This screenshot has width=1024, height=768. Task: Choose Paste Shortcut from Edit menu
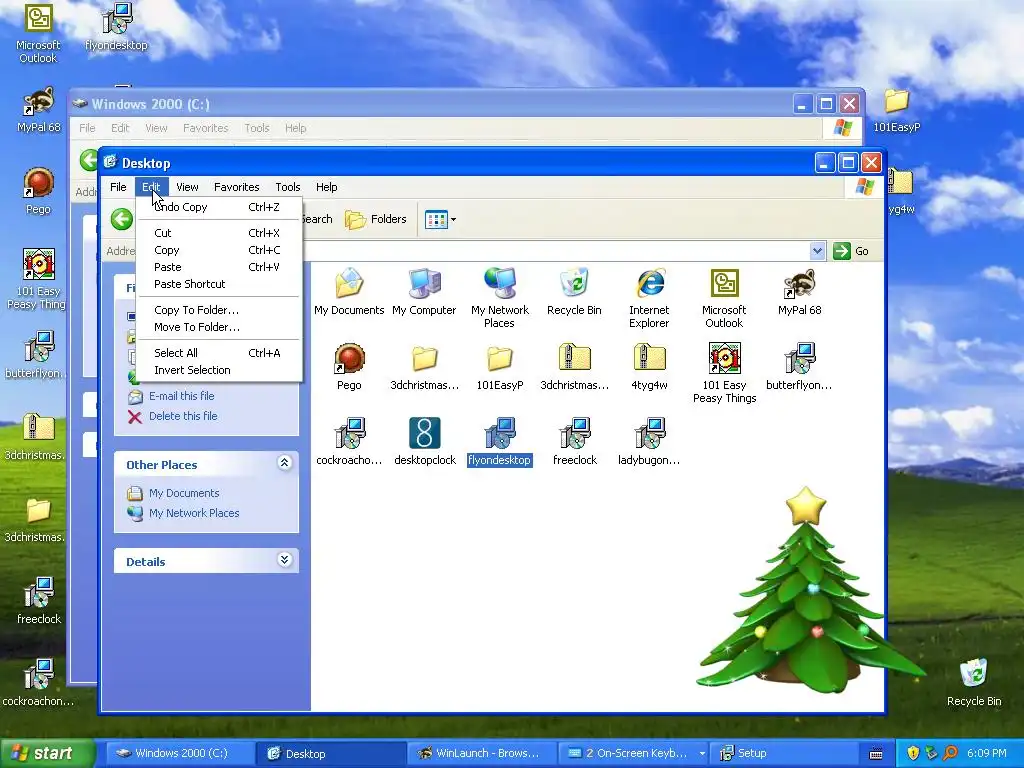point(219,284)
